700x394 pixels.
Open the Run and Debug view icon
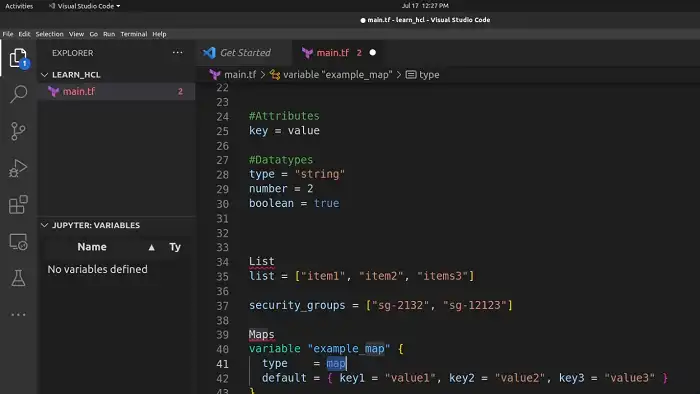click(18, 168)
